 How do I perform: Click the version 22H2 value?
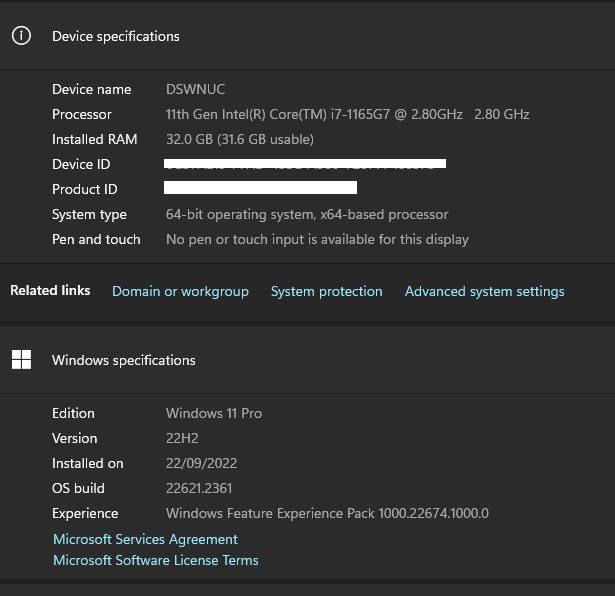pos(182,438)
